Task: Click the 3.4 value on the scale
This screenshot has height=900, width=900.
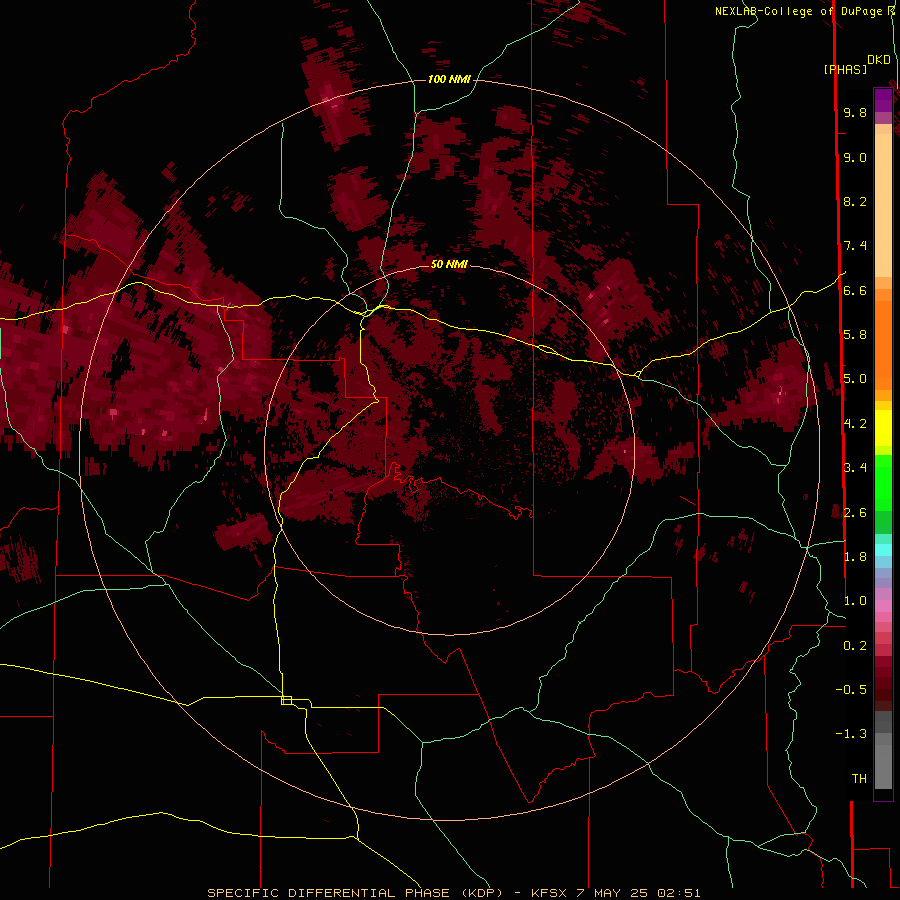Action: [855, 467]
